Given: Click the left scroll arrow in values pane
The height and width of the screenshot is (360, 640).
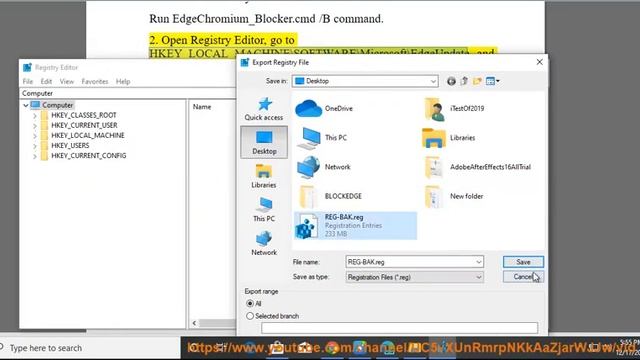Looking at the screenshot, I should 194,323.
